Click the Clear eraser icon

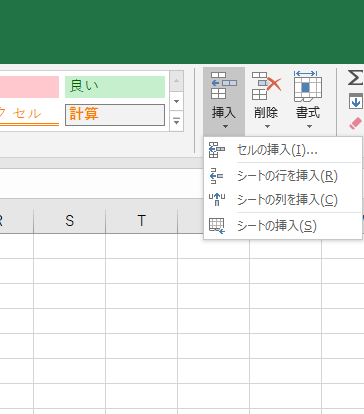pyautogui.click(x=356, y=123)
